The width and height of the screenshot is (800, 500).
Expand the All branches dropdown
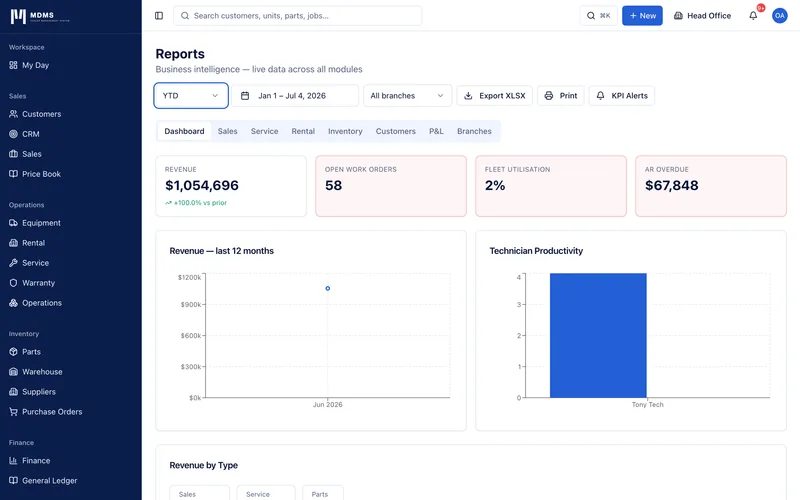407,95
